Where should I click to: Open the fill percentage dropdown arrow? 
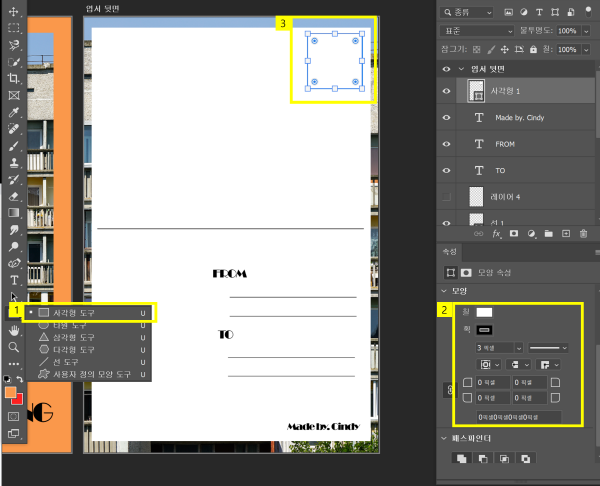click(x=586, y=50)
